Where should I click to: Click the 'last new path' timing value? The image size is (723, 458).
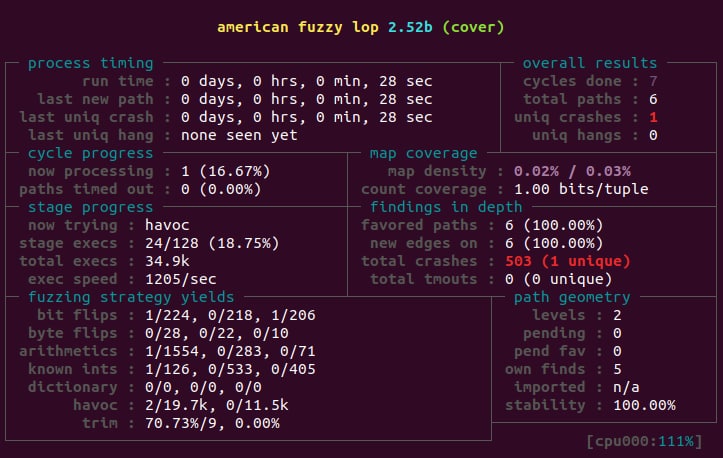307,99
